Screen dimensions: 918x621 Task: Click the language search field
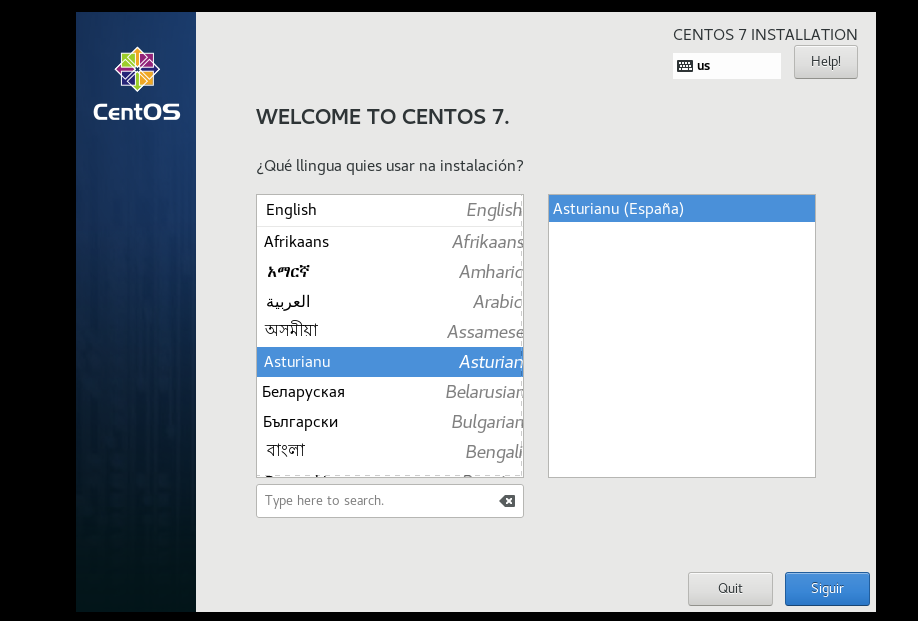[390, 501]
